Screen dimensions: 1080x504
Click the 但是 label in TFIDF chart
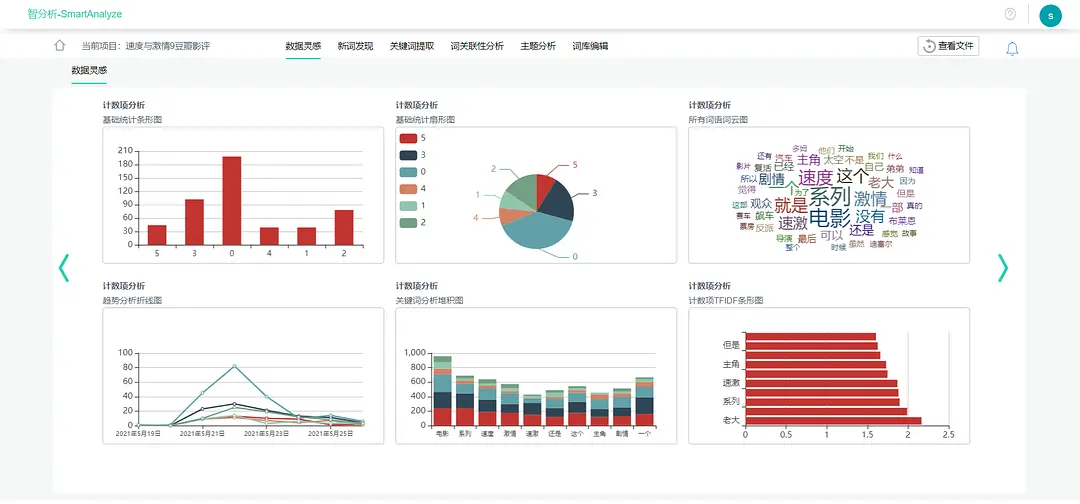[x=730, y=345]
